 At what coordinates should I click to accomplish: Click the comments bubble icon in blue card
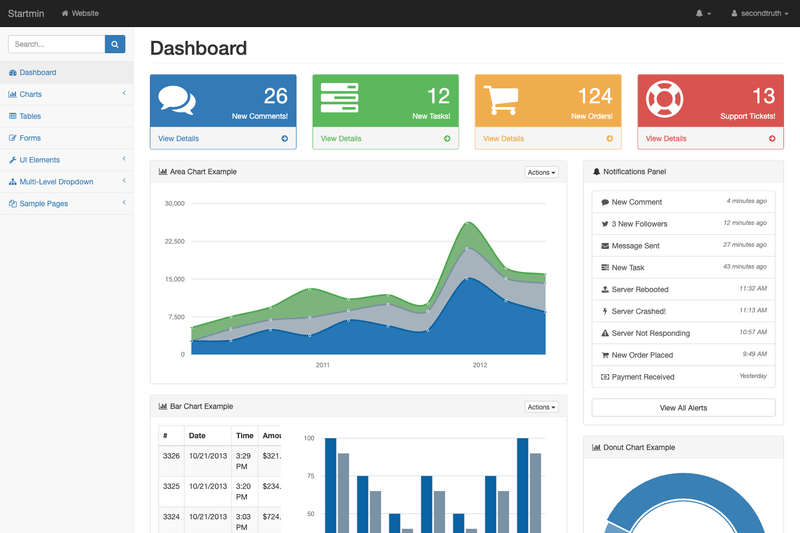tap(177, 99)
